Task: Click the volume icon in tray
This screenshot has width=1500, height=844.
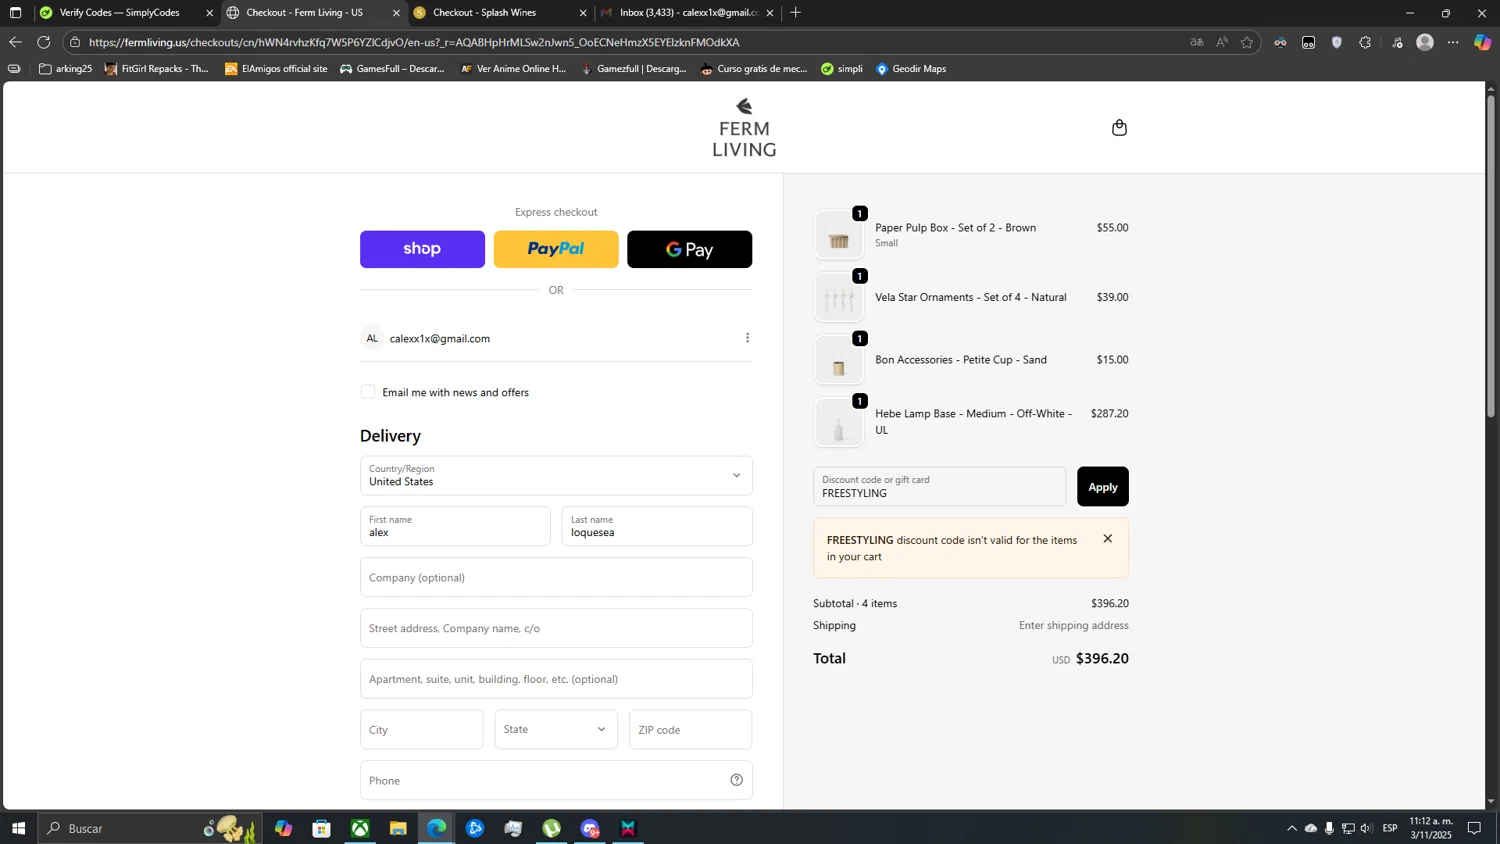Action: [1366, 828]
